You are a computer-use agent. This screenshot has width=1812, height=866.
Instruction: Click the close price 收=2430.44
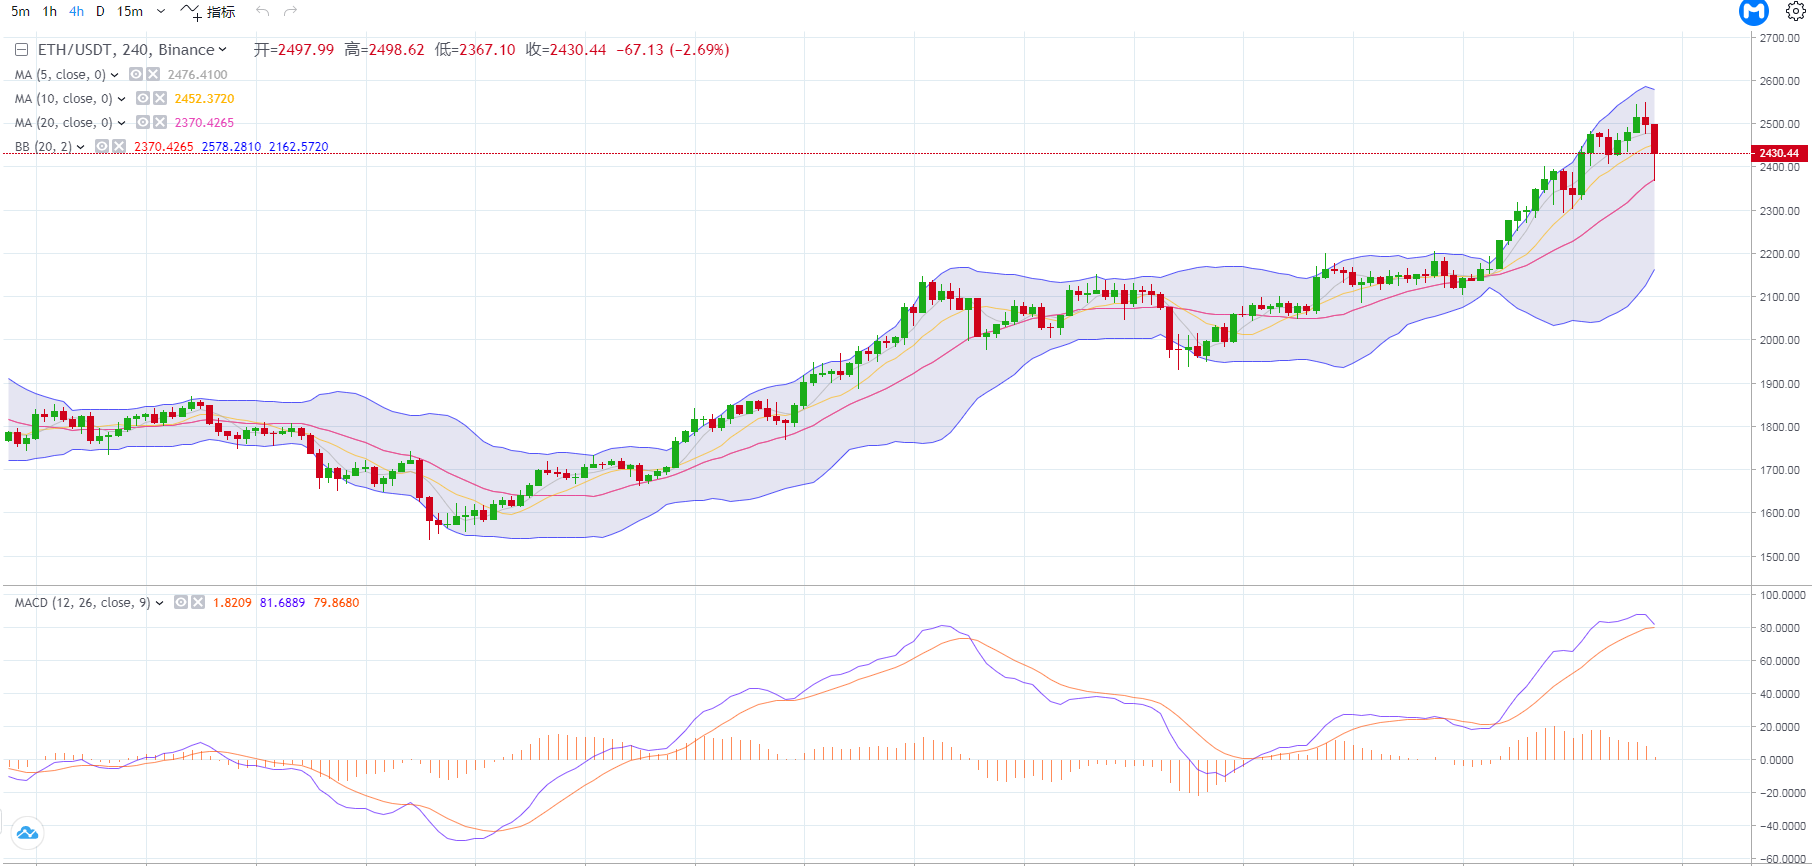click(566, 50)
